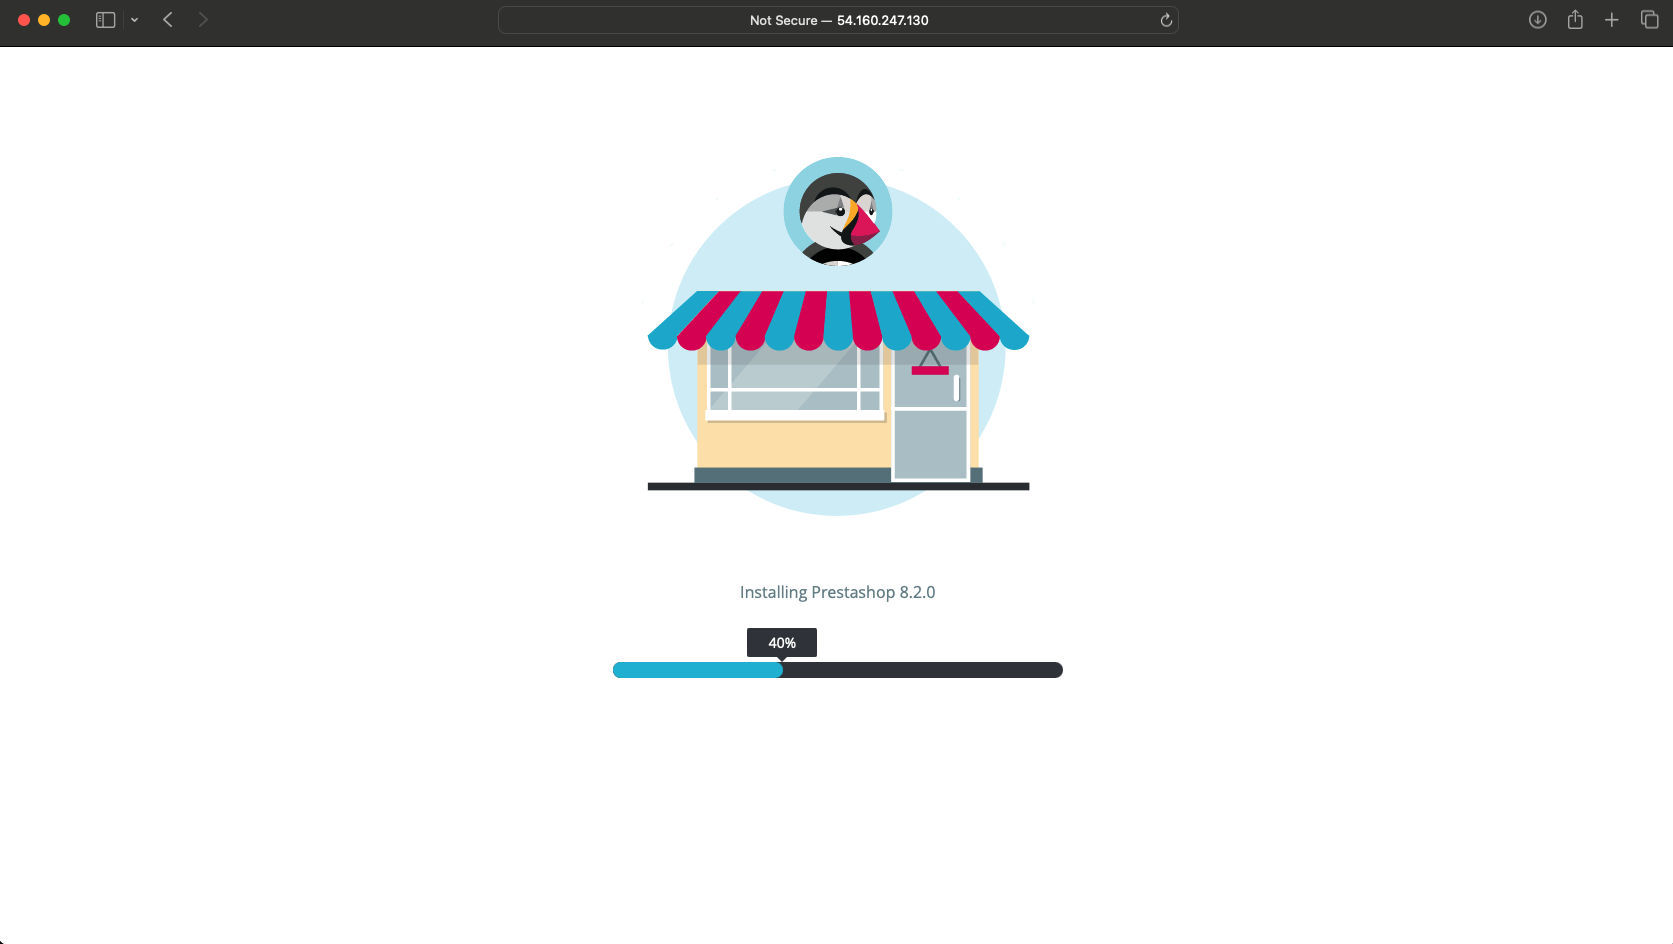Click the Installing Prestashop 8.2.0 text

[x=838, y=592]
